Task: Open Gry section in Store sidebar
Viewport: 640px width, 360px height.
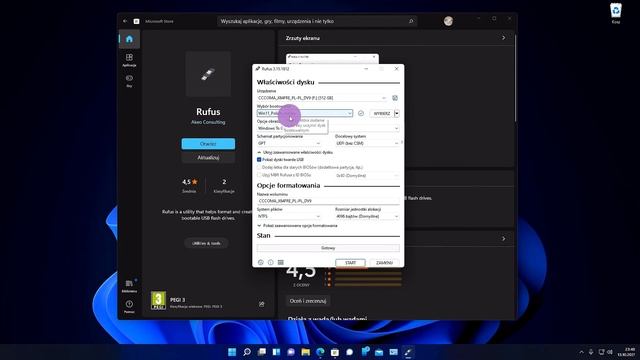Action: 129,81
